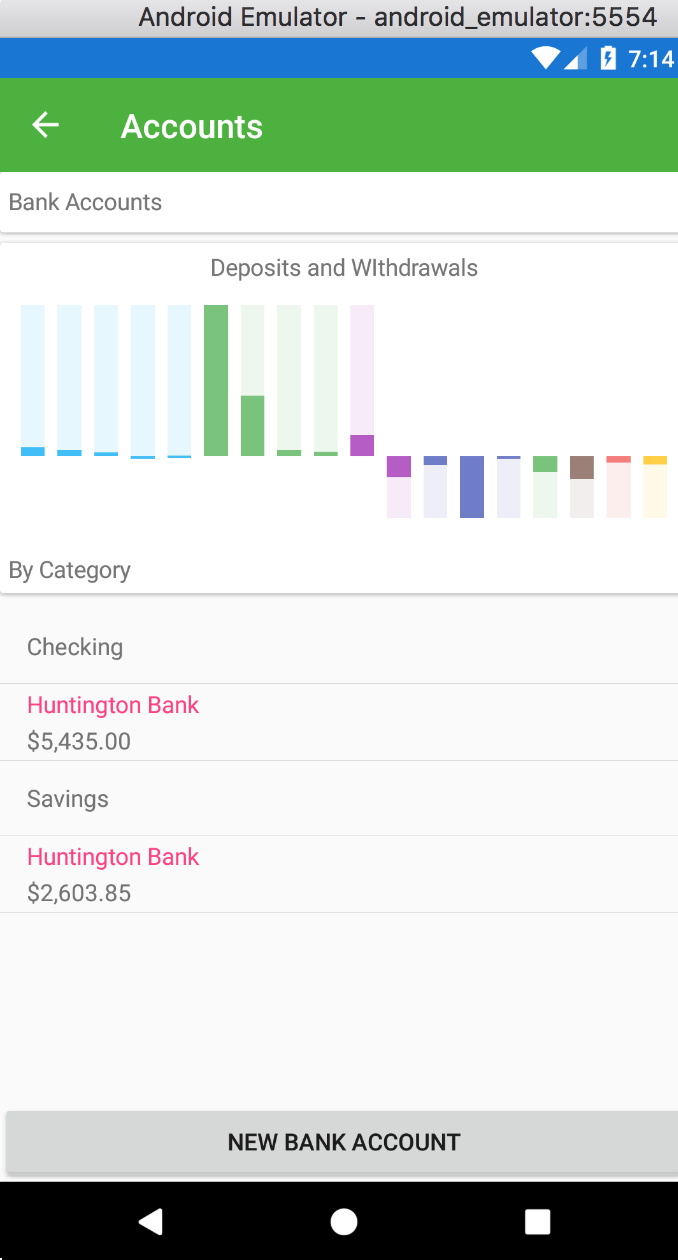Click the NEW BANK ACCOUNT button

pyautogui.click(x=343, y=1142)
